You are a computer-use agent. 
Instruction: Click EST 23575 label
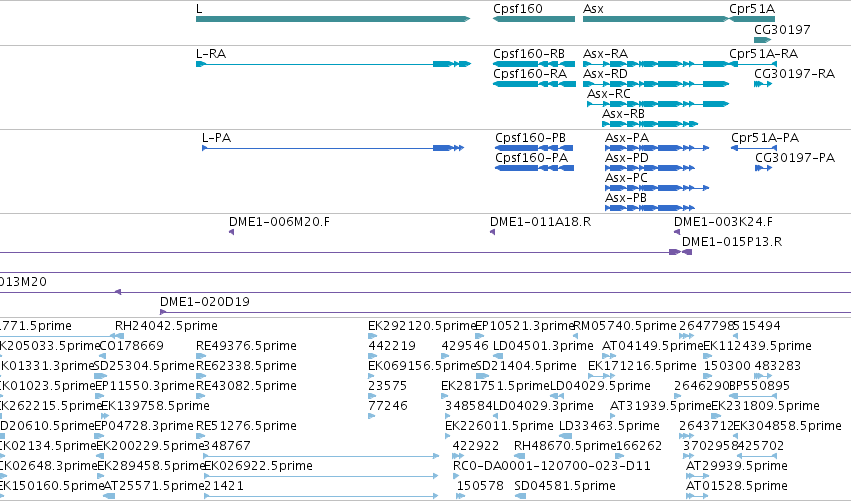pos(388,386)
